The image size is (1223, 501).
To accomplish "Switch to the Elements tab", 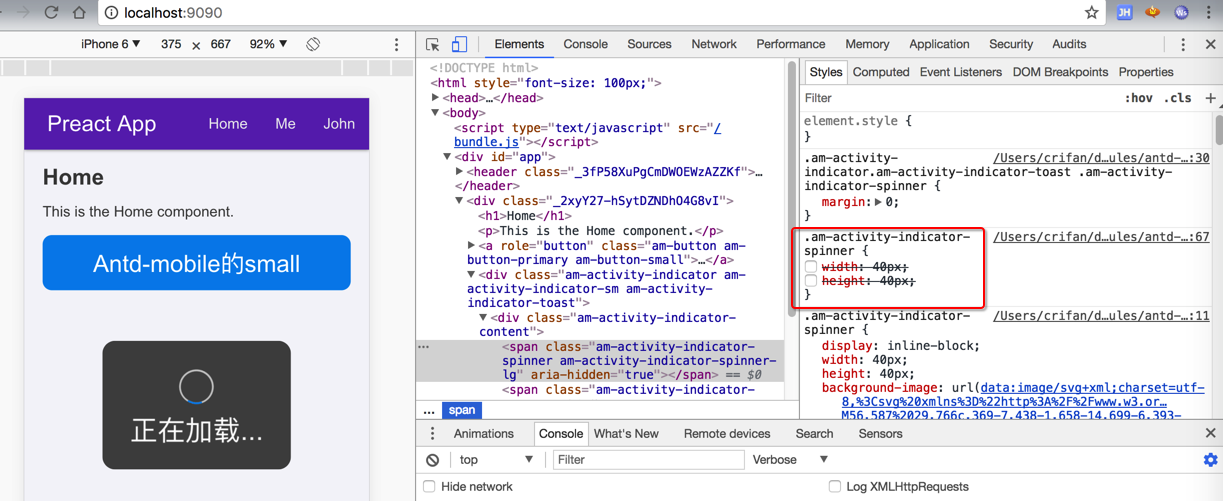I will pos(519,44).
